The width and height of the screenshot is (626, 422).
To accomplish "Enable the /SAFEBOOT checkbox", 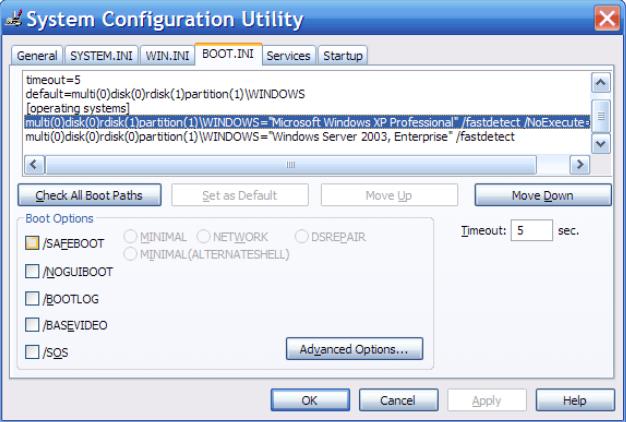I will tap(32, 243).
